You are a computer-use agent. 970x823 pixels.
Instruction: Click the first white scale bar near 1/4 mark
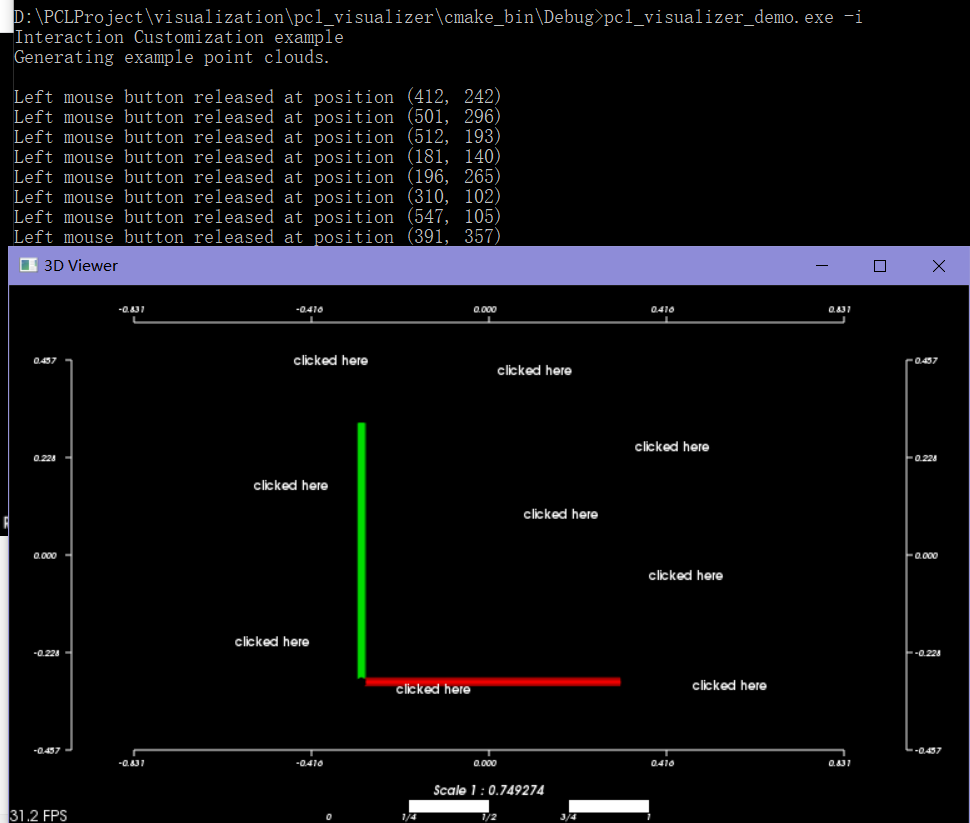(x=447, y=806)
